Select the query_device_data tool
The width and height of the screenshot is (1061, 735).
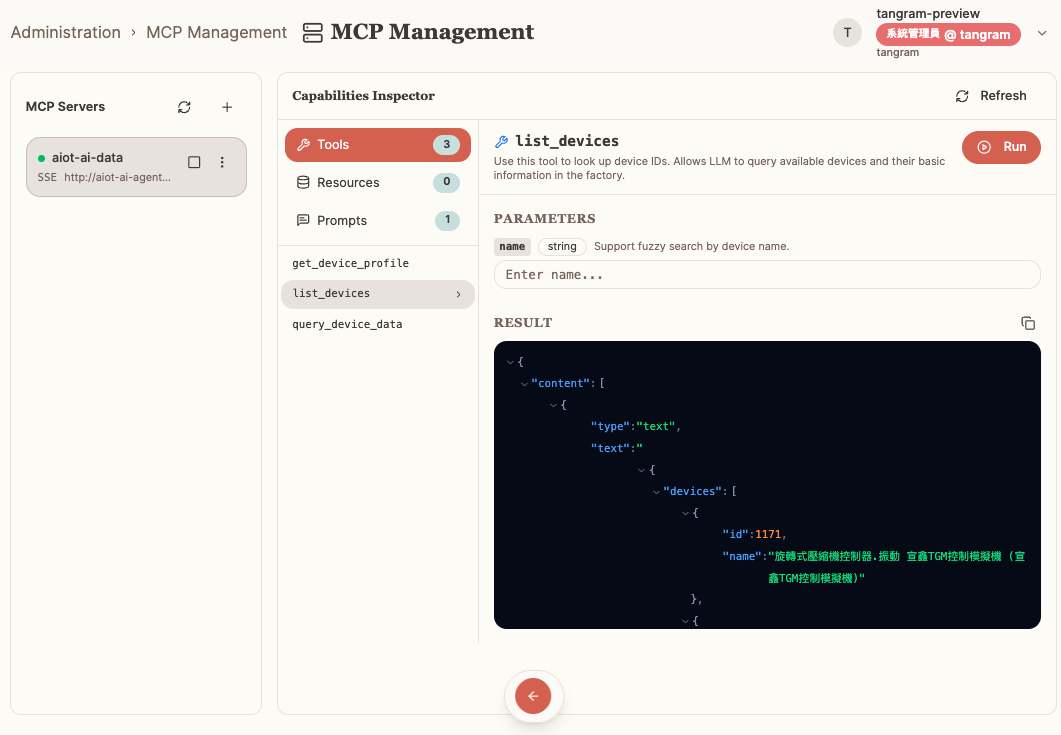coord(347,325)
